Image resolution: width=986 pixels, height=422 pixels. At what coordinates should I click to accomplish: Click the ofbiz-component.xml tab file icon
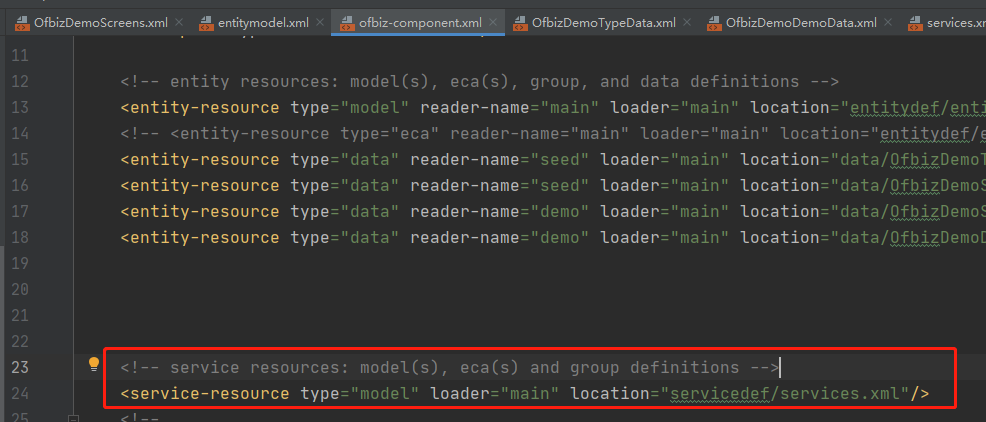click(x=345, y=22)
